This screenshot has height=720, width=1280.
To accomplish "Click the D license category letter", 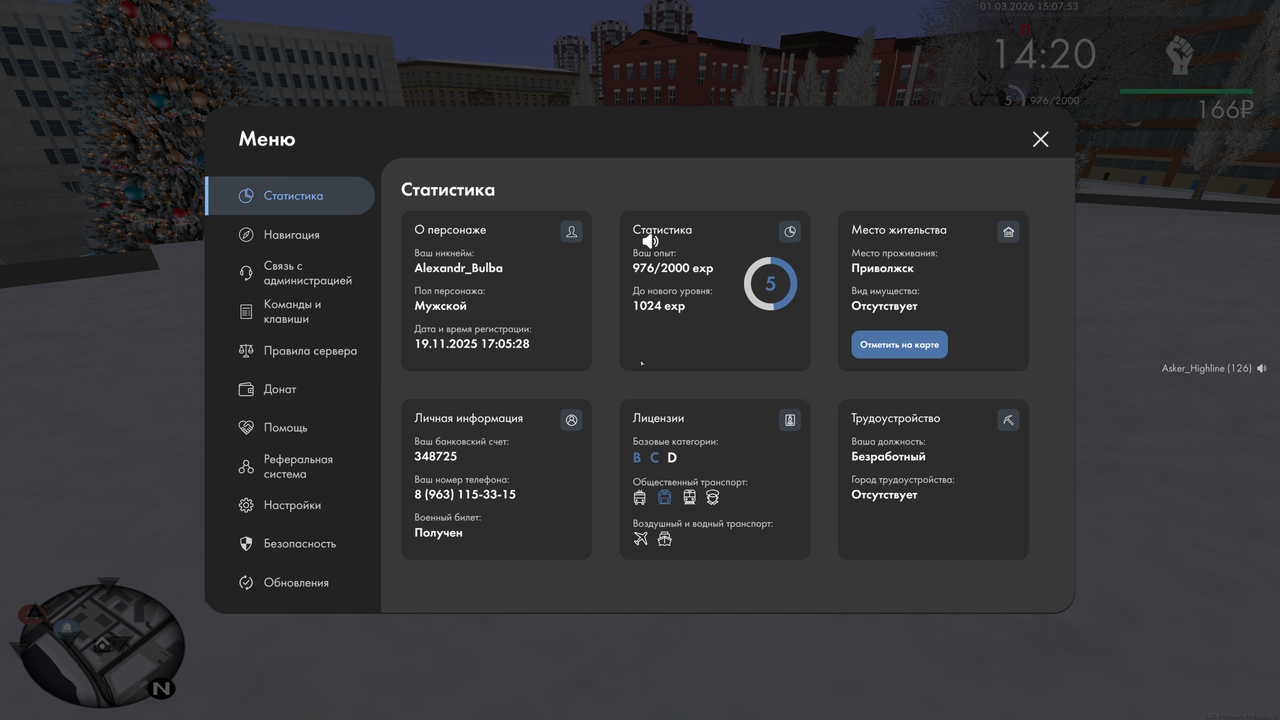I will click(672, 458).
